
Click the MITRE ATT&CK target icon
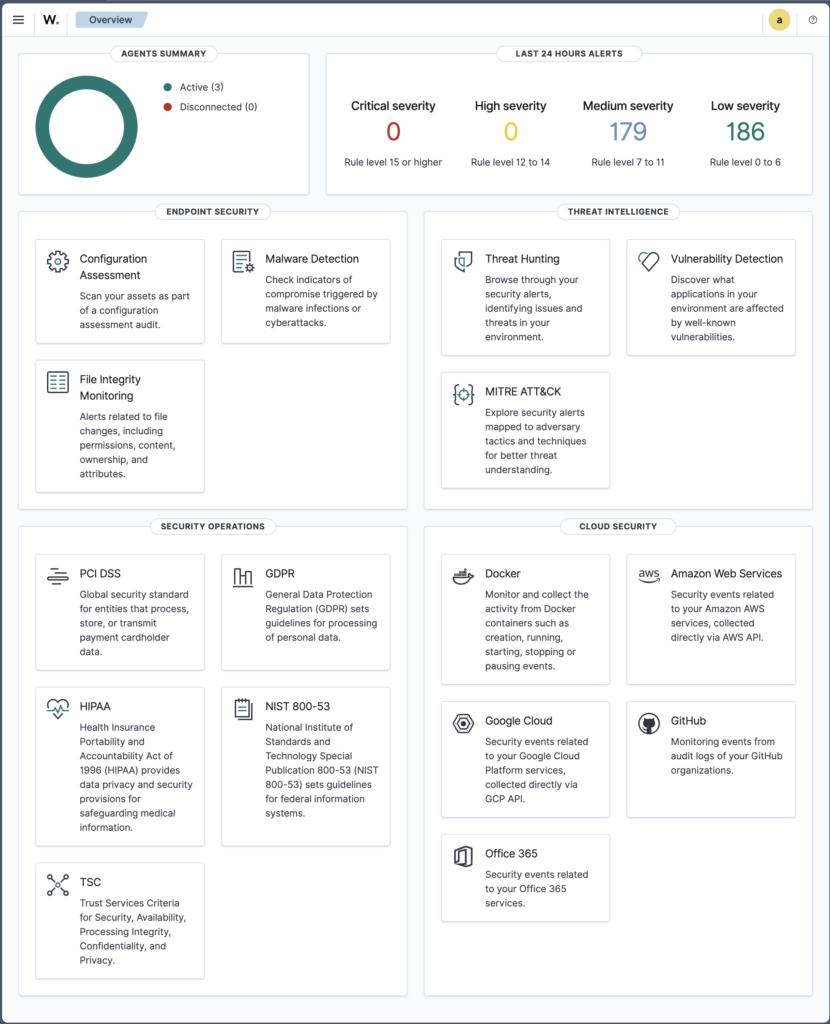pyautogui.click(x=463, y=394)
